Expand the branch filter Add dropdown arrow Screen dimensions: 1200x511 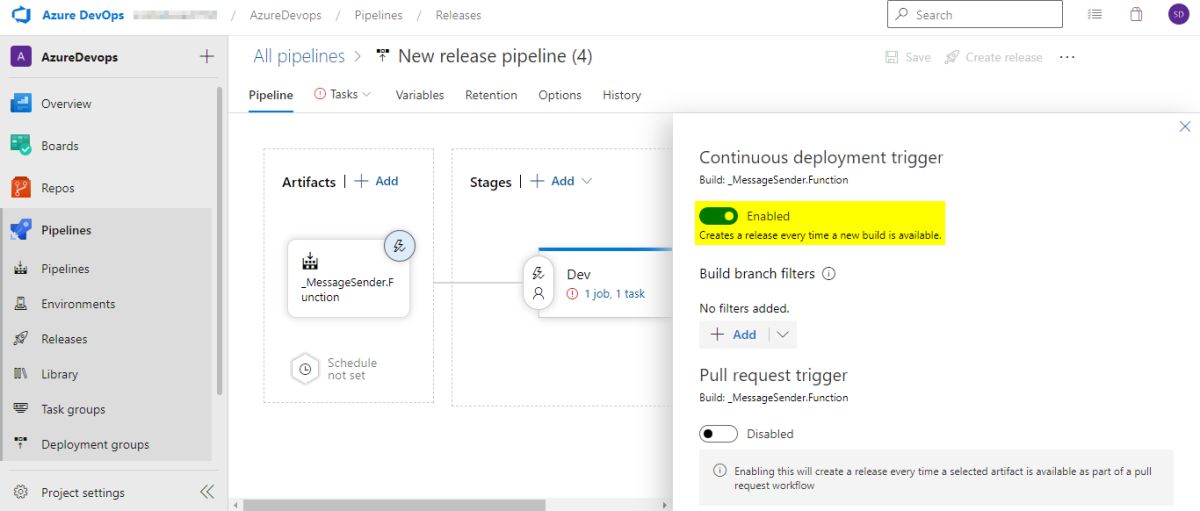pos(782,335)
